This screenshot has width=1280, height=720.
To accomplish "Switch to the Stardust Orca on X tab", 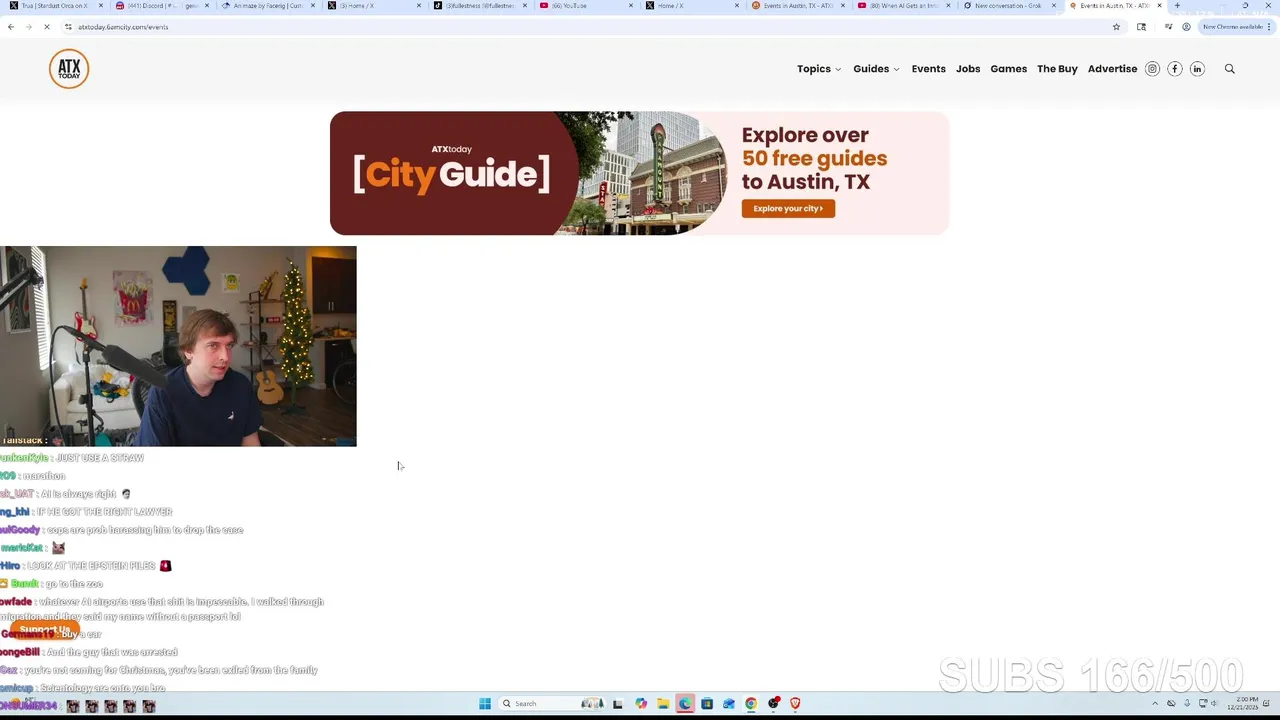I will tap(55, 6).
